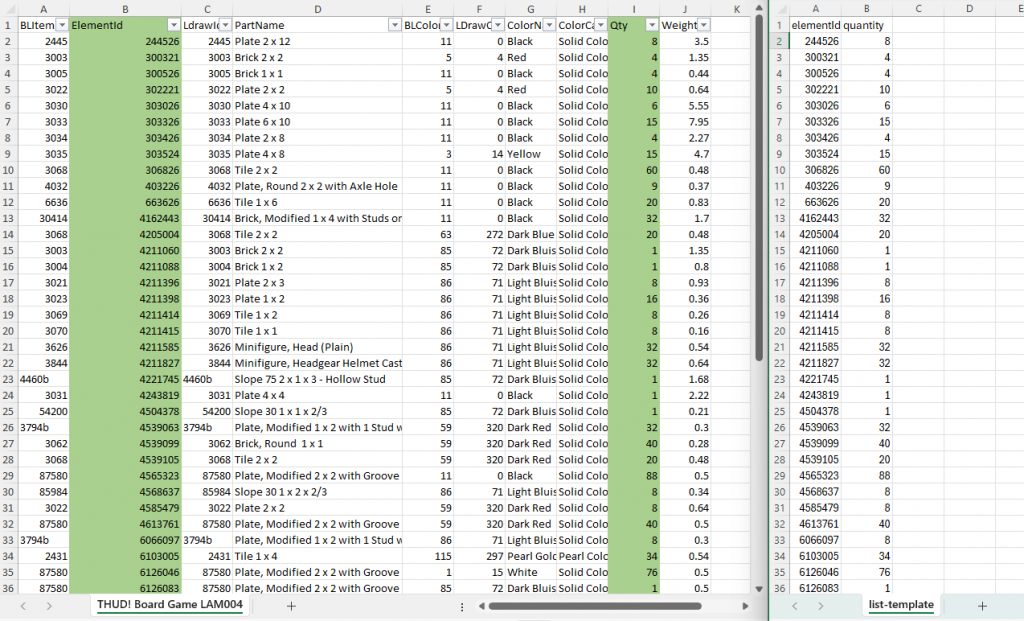Click next sheet arrow in left workbook
1024x621 pixels.
click(x=50, y=606)
